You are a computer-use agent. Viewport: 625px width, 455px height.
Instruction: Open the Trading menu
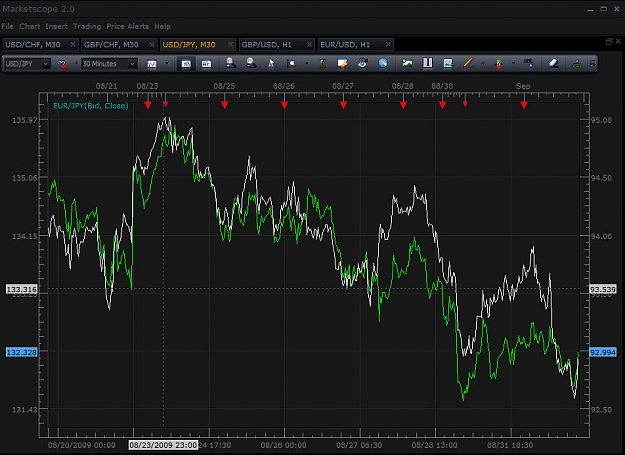(x=87, y=26)
